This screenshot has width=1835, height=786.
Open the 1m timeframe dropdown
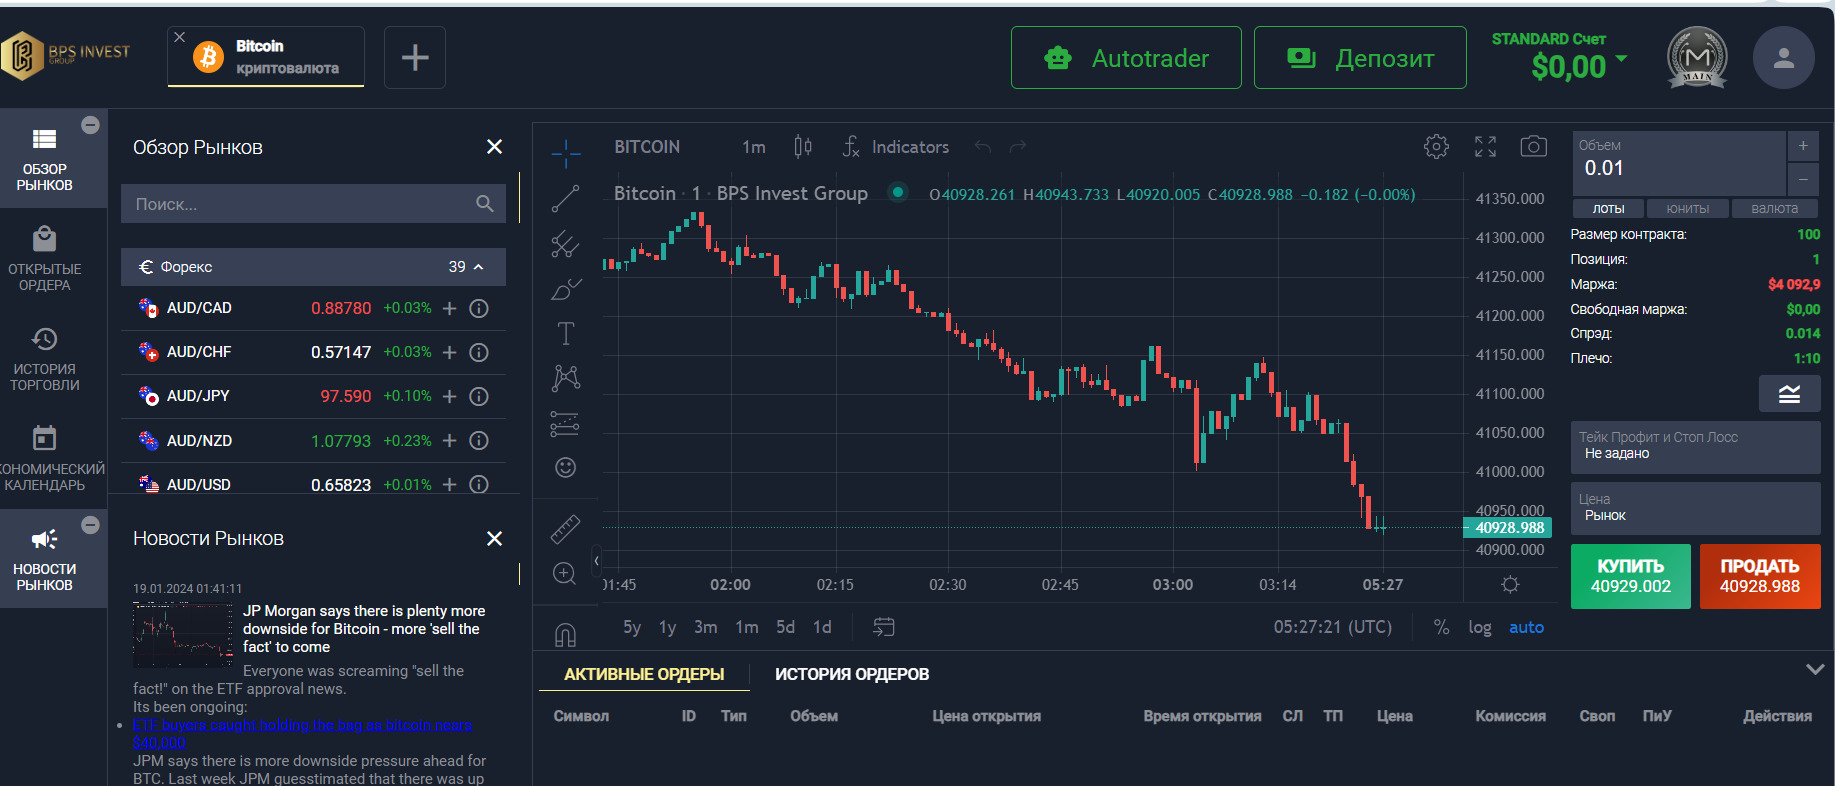754,147
